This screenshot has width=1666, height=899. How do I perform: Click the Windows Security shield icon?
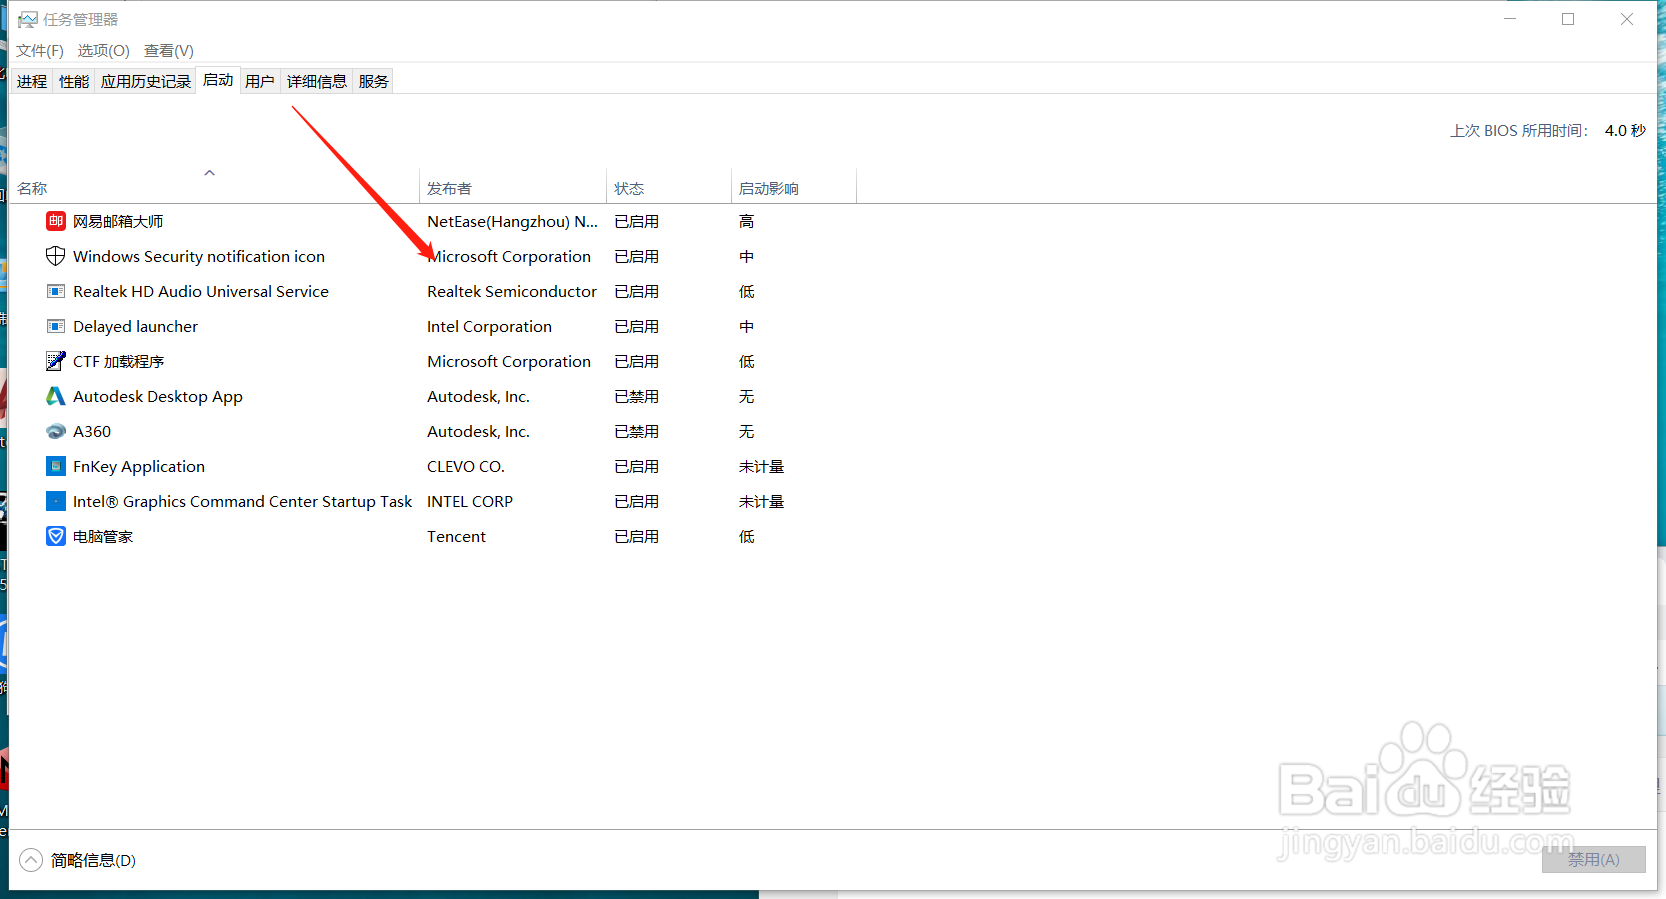tap(56, 256)
